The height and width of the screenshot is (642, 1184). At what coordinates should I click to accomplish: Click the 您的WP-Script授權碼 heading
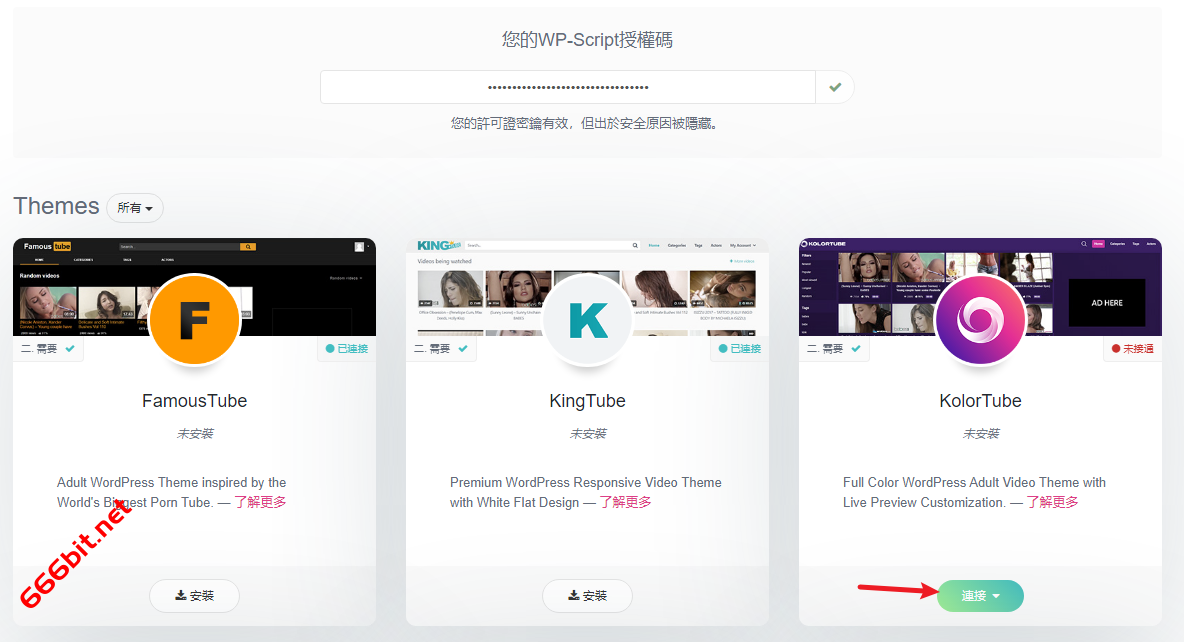tap(587, 39)
